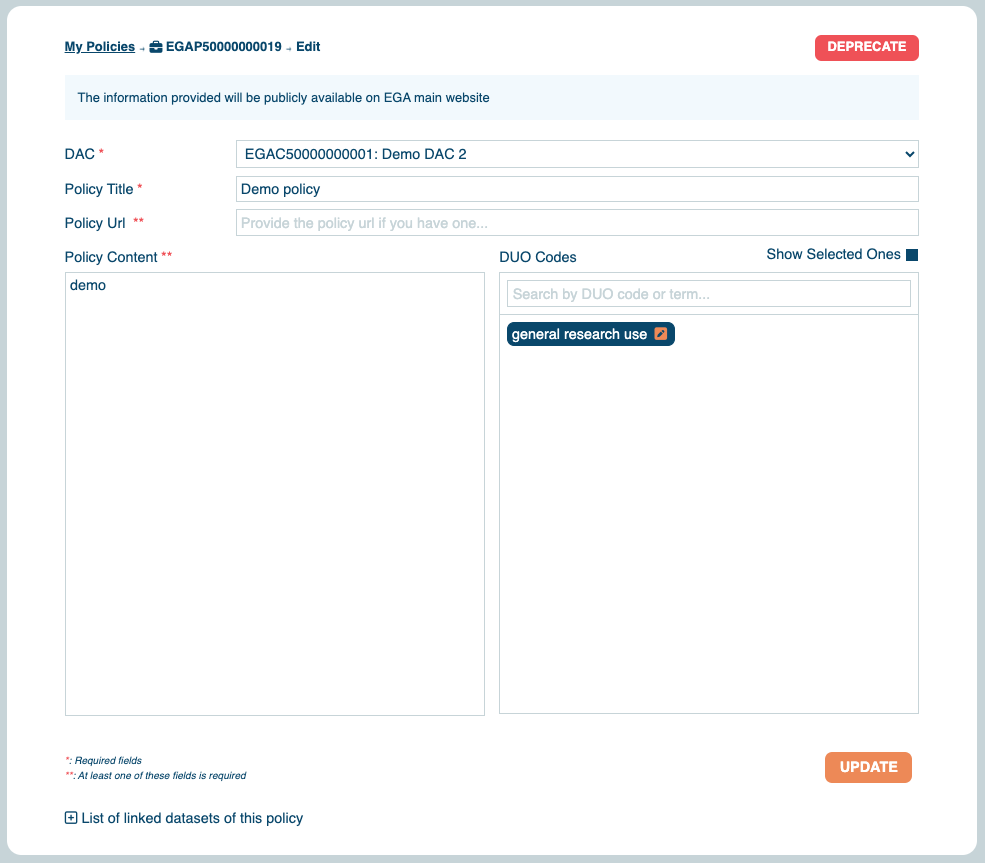Click the DUO Codes heading label
985x863 pixels.
pyautogui.click(x=537, y=257)
